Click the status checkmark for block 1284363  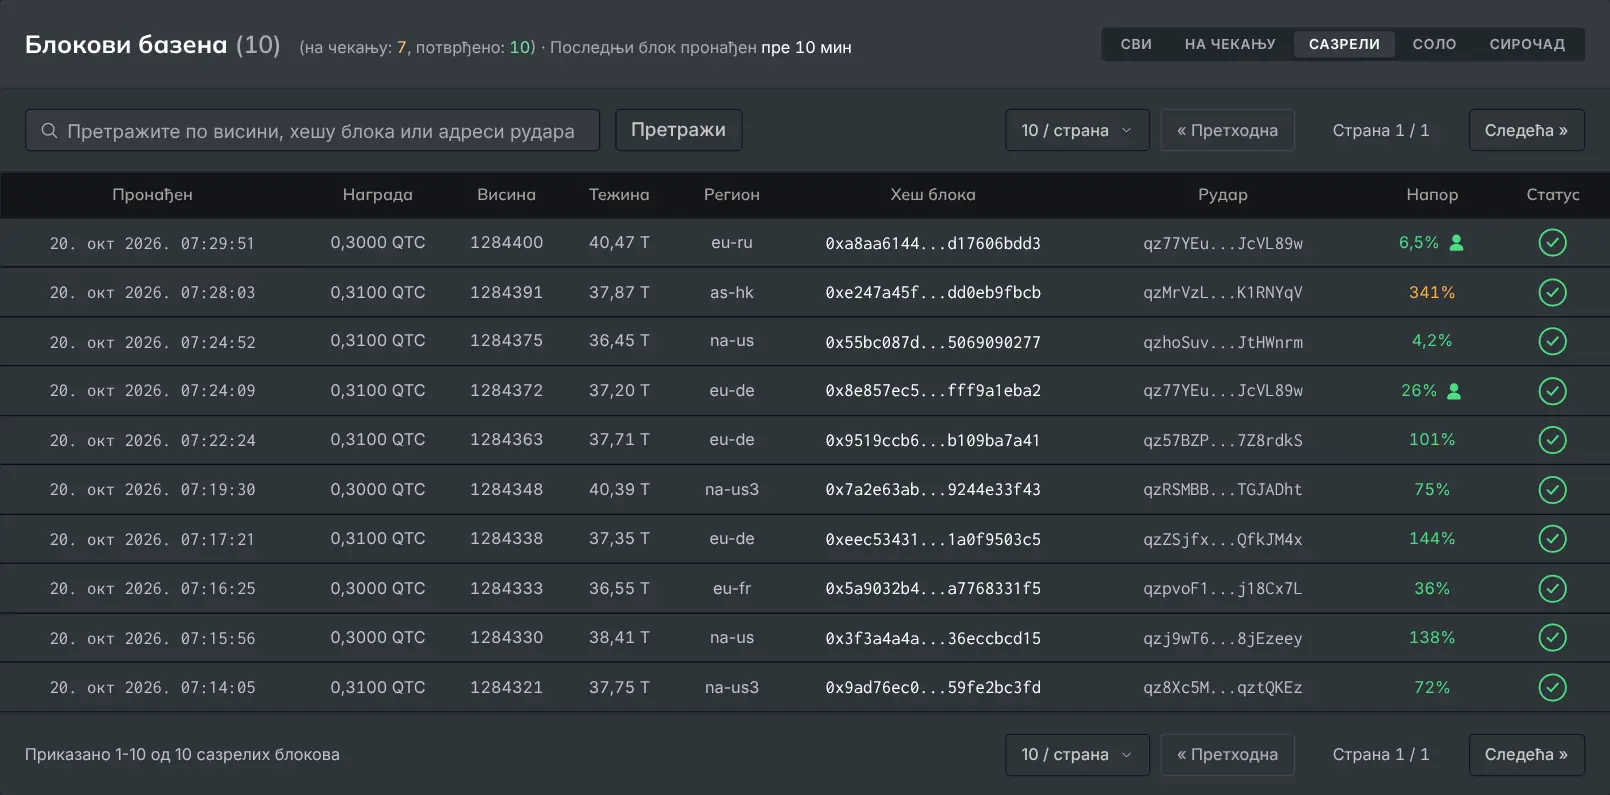click(1552, 440)
